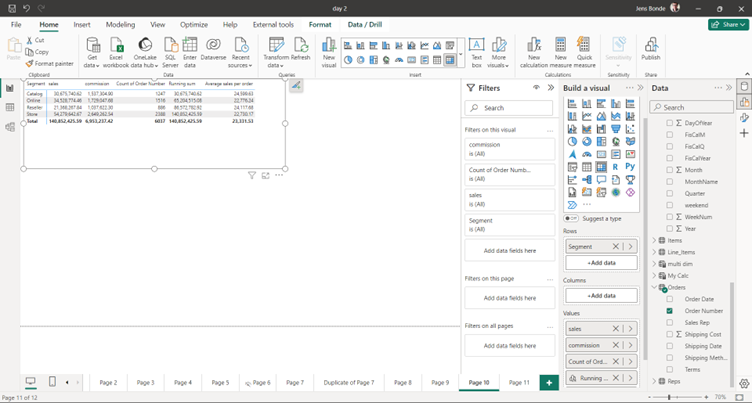
Task: Turn on Suggest a type toggle
Action: tap(571, 218)
